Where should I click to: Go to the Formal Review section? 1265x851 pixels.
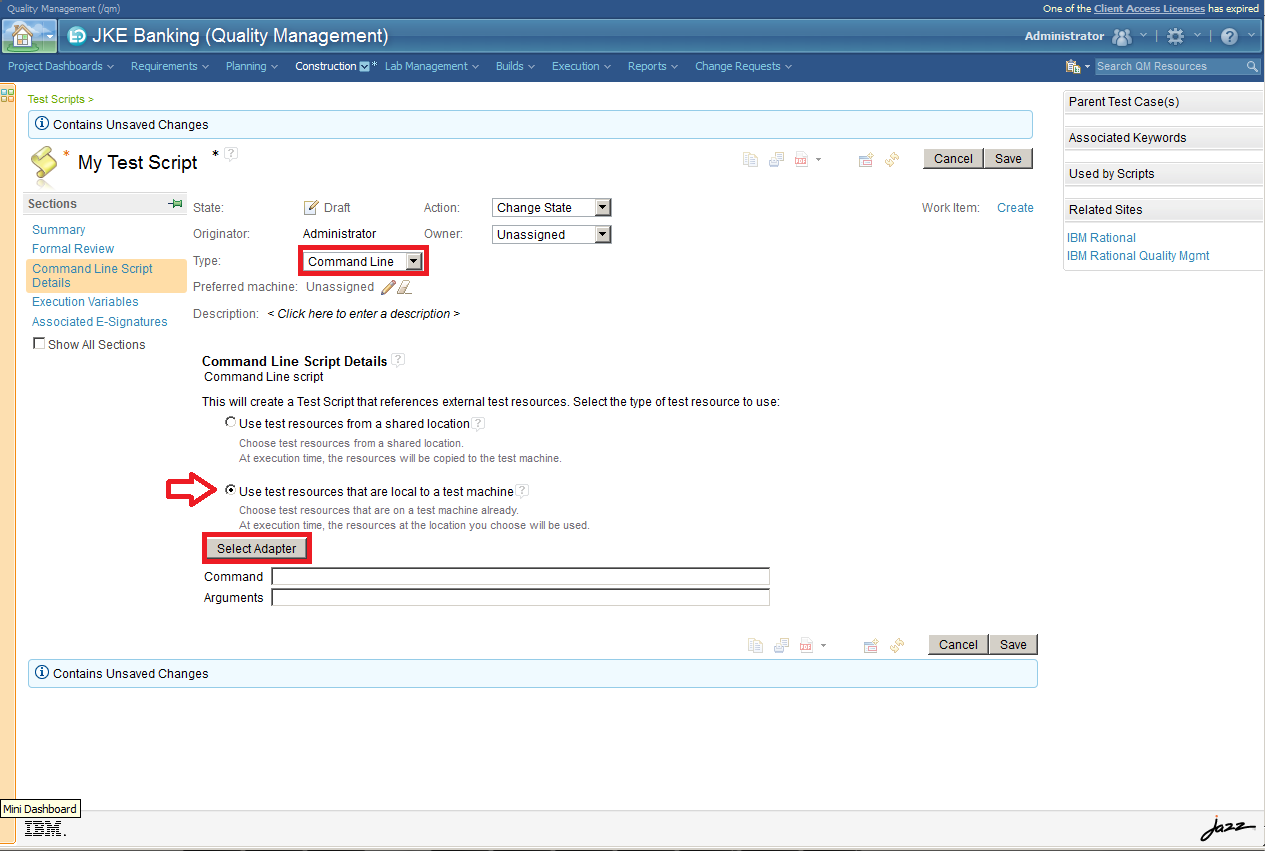click(73, 249)
